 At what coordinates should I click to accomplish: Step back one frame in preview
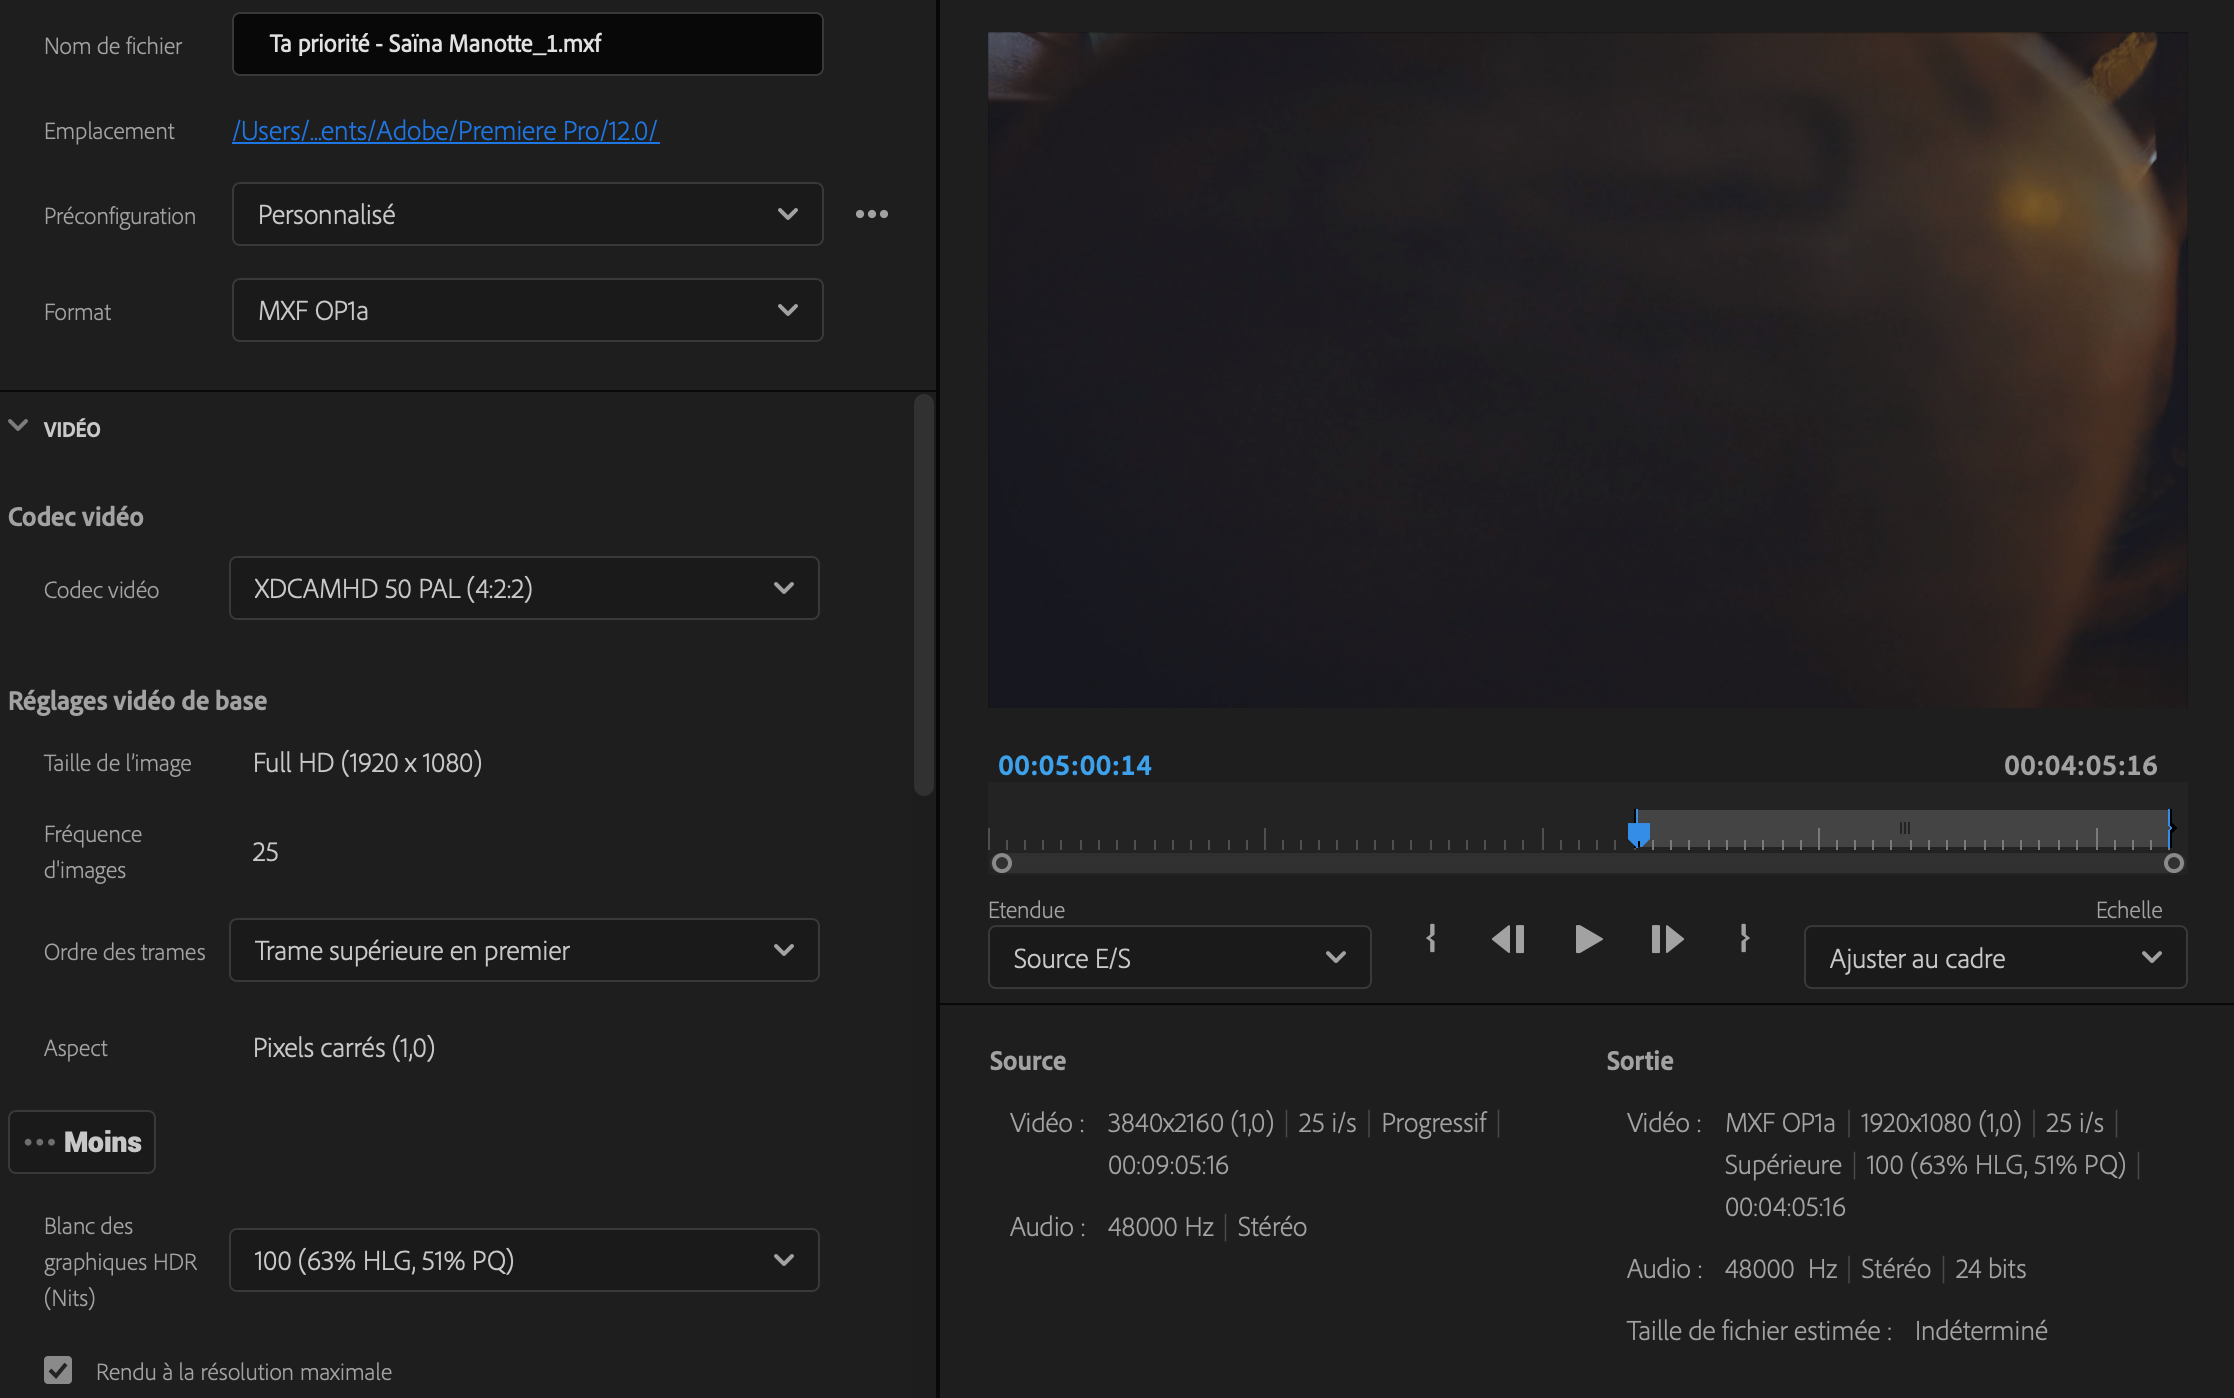click(1509, 939)
